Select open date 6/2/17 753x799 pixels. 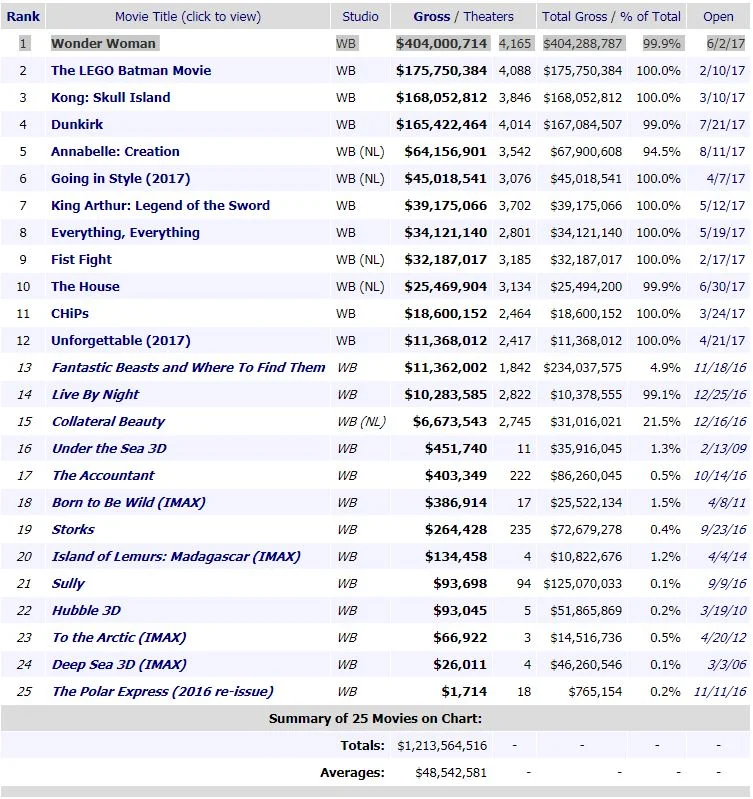pos(725,43)
